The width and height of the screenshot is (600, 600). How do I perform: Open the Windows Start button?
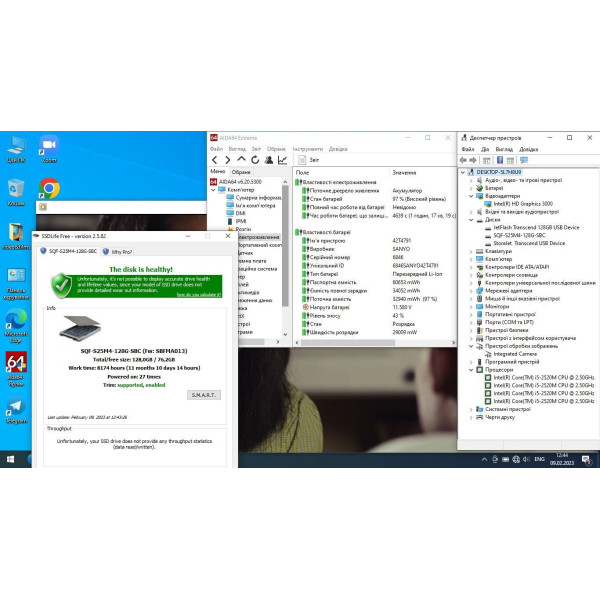(x=10, y=459)
